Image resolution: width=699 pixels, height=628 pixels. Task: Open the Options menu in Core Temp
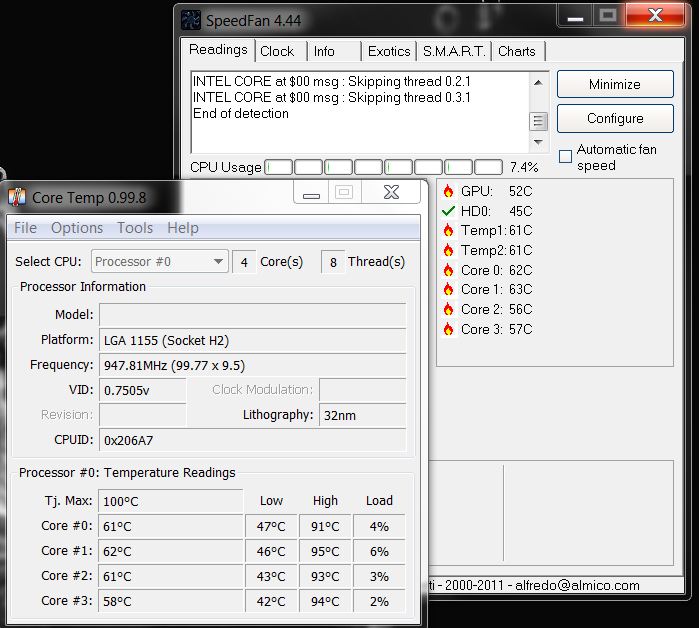click(77, 228)
